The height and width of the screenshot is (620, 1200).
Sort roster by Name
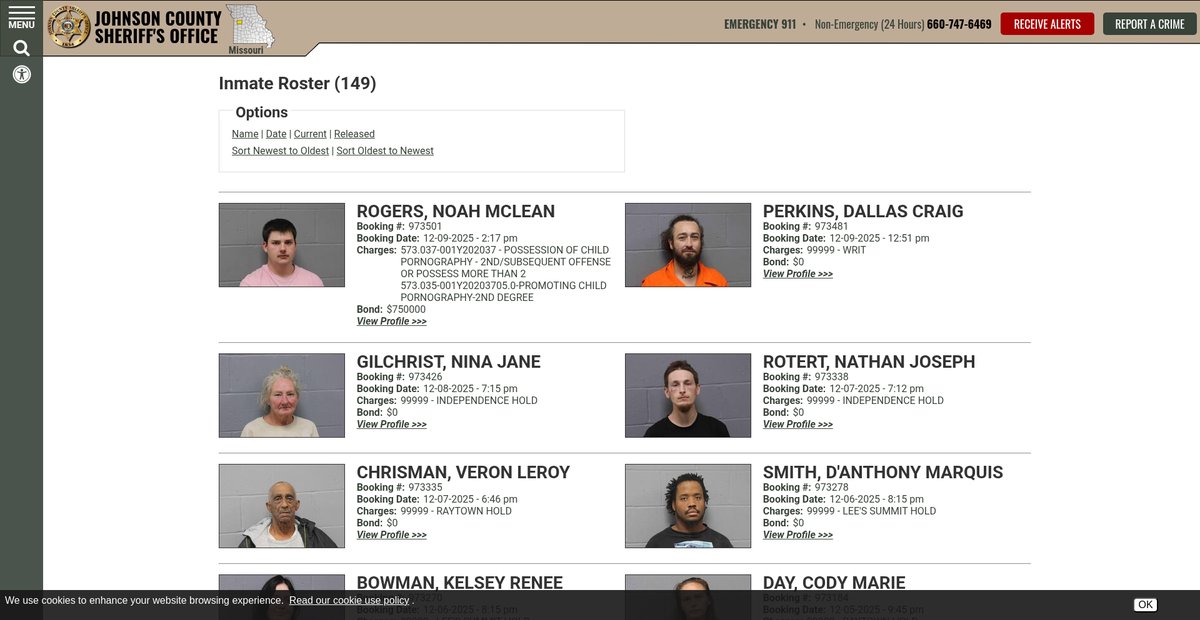click(x=245, y=134)
